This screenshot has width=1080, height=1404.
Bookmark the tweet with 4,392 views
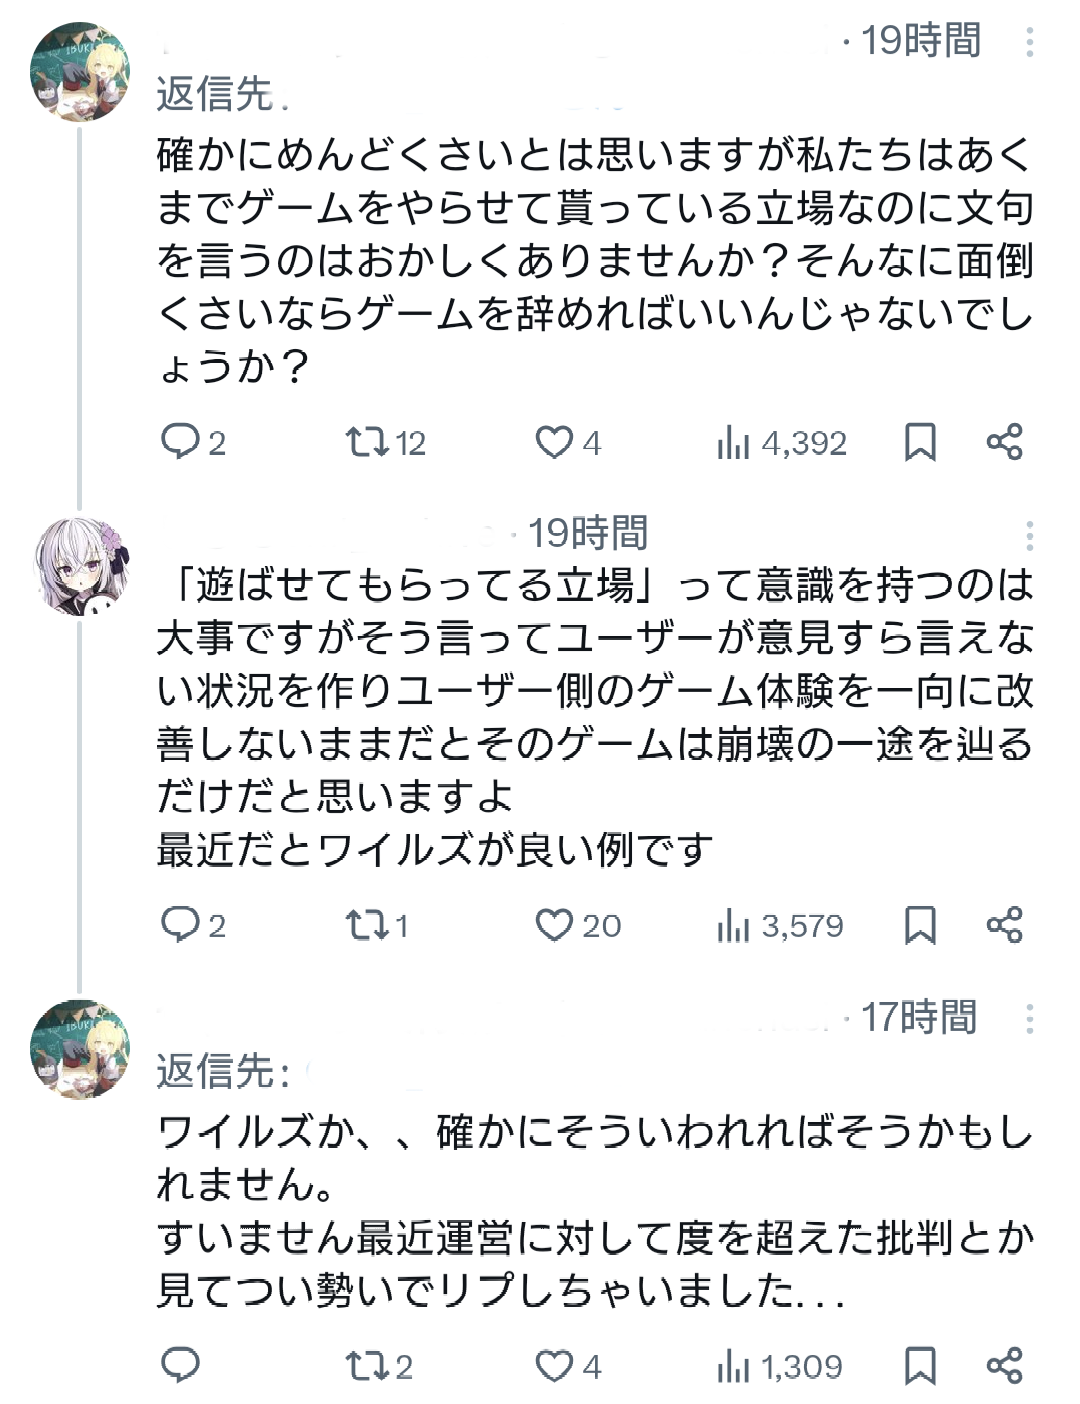pyautogui.click(x=920, y=441)
